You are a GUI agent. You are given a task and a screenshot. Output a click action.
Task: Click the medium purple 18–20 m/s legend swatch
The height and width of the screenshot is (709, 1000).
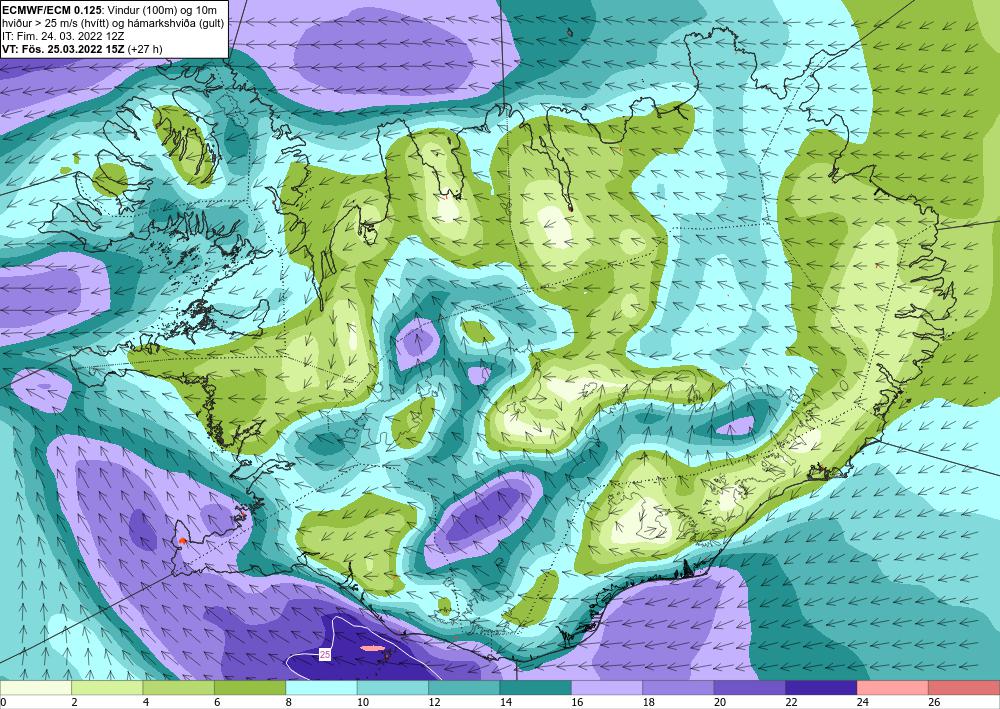click(x=679, y=688)
